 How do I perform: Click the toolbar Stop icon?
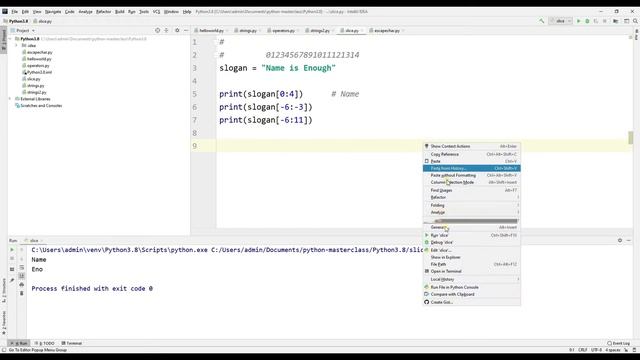pos(605,21)
